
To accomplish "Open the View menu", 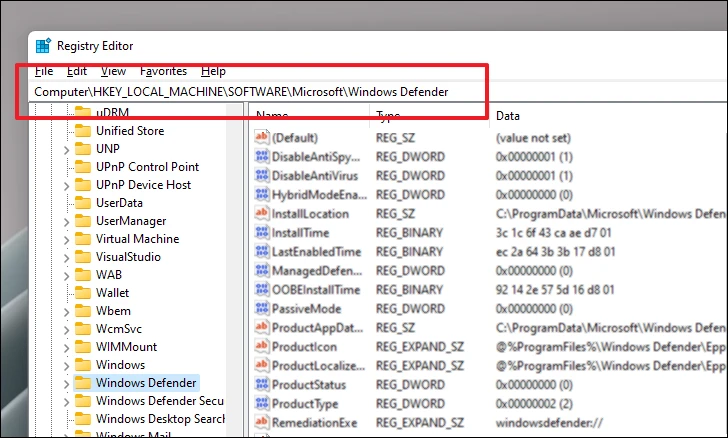I will [113, 71].
